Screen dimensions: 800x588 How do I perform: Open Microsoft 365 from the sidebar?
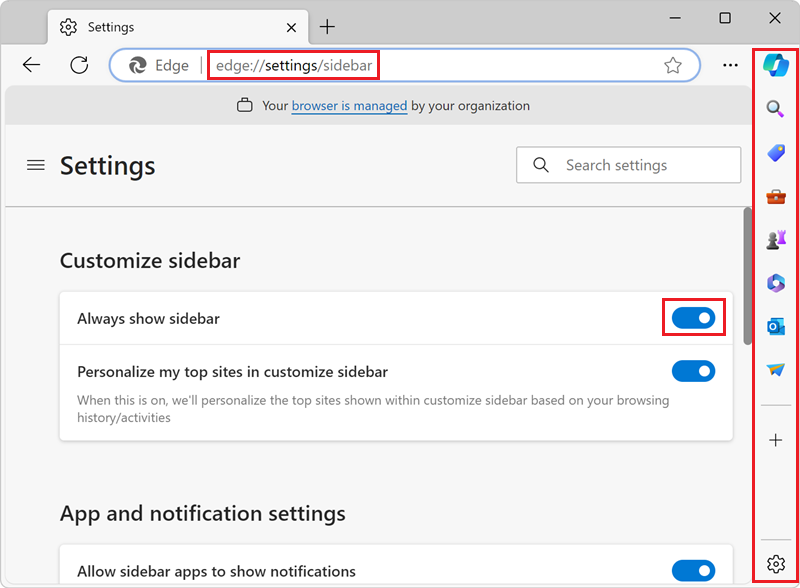(x=775, y=283)
